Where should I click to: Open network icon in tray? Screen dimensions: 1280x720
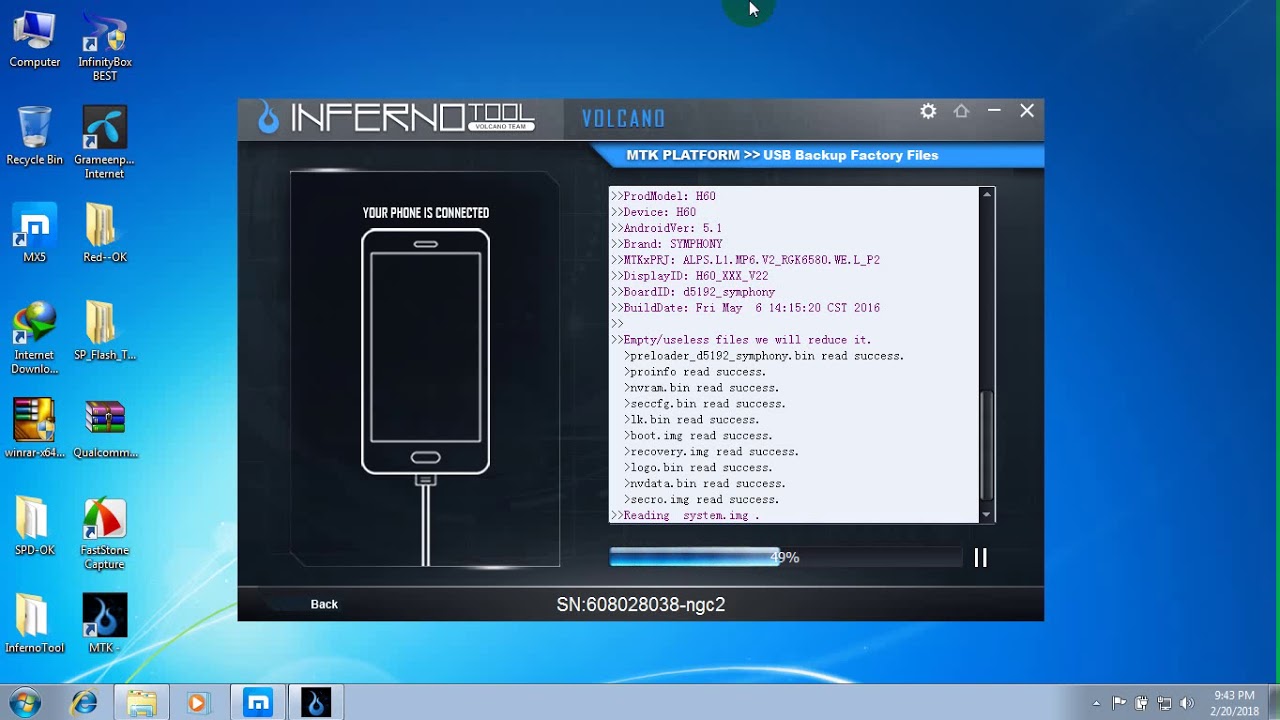tap(1164, 703)
